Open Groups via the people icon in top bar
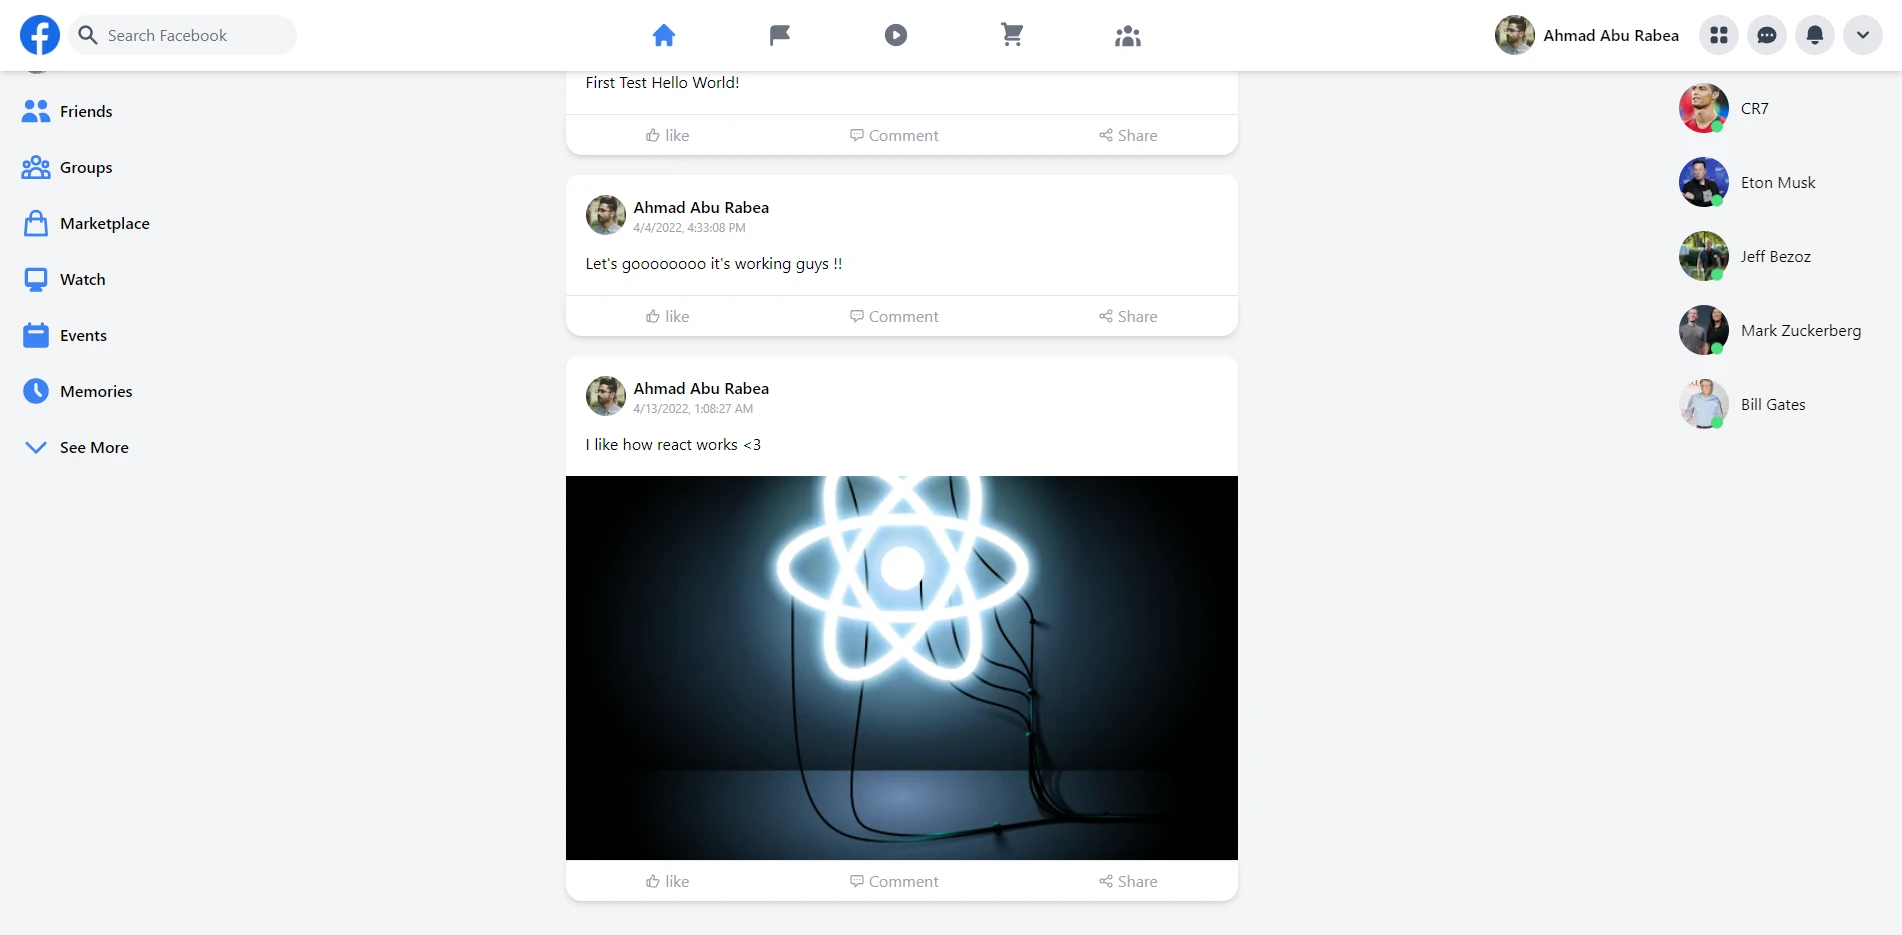 1128,36
